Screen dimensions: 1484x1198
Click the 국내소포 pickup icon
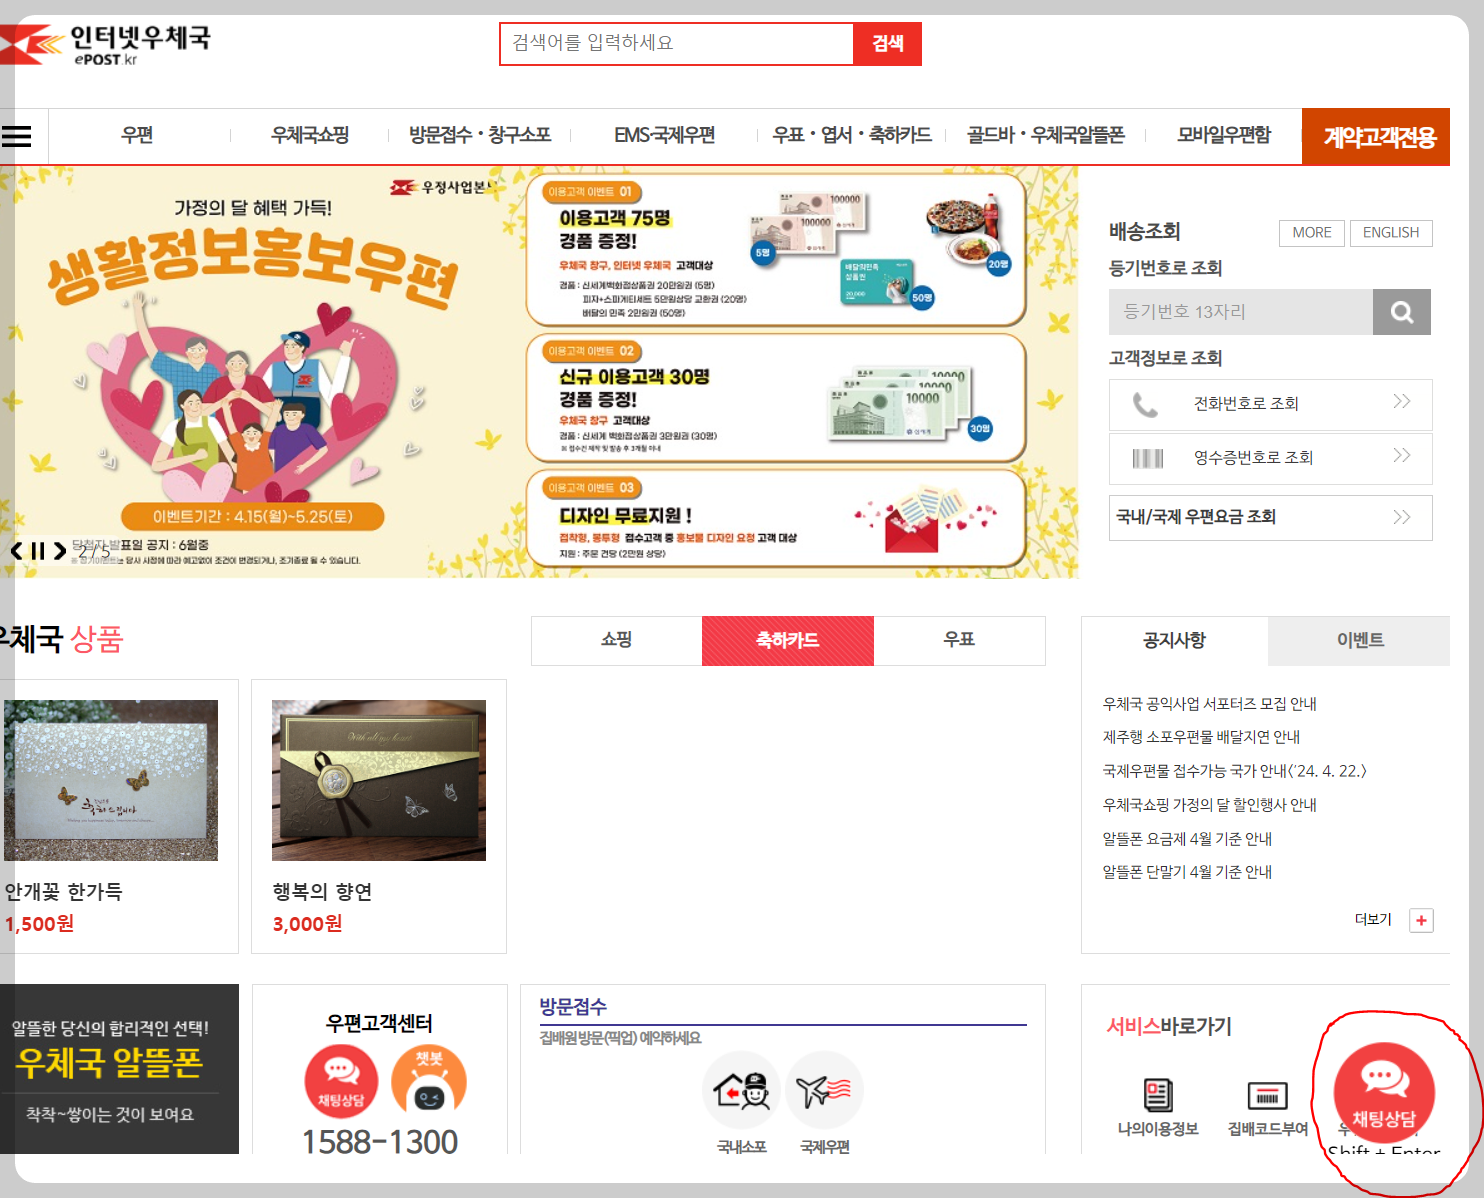pos(741,1091)
